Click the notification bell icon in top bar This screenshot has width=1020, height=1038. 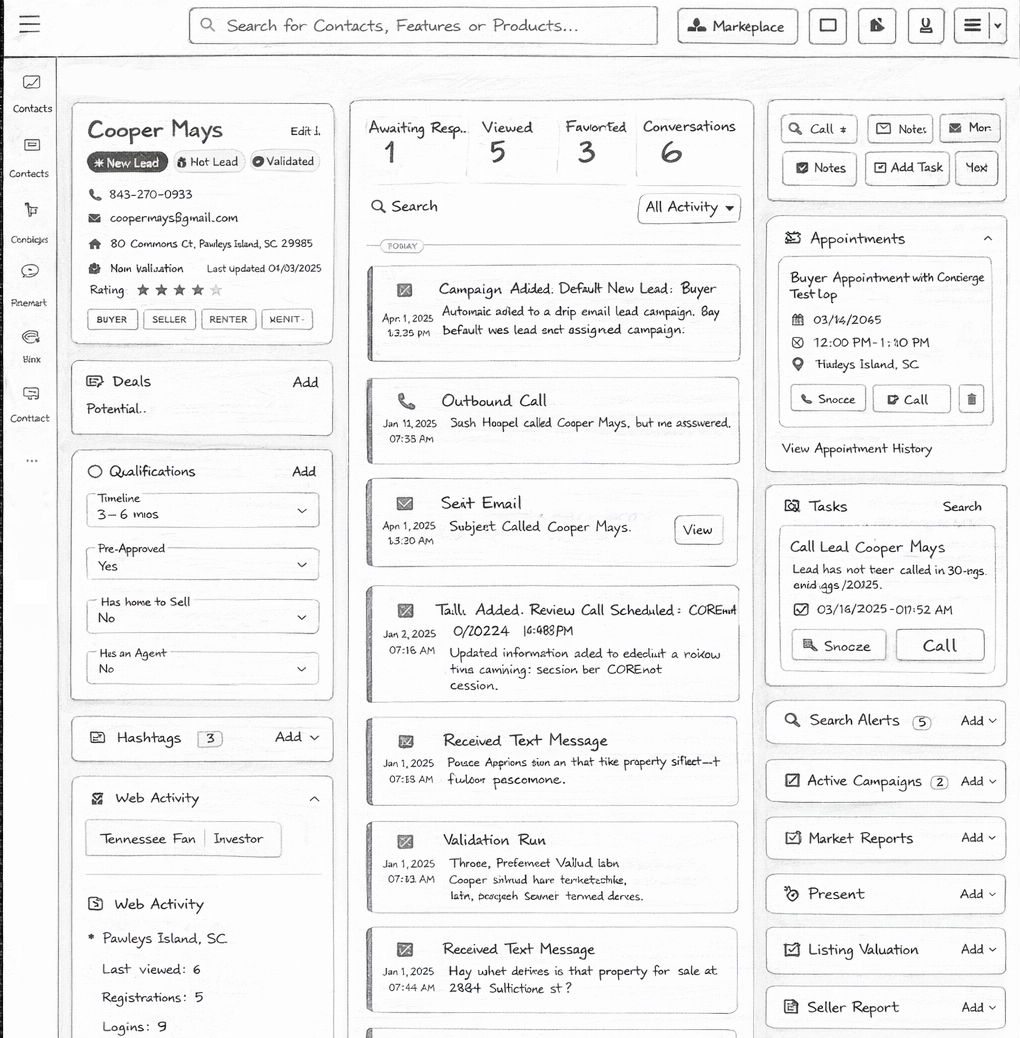877,26
